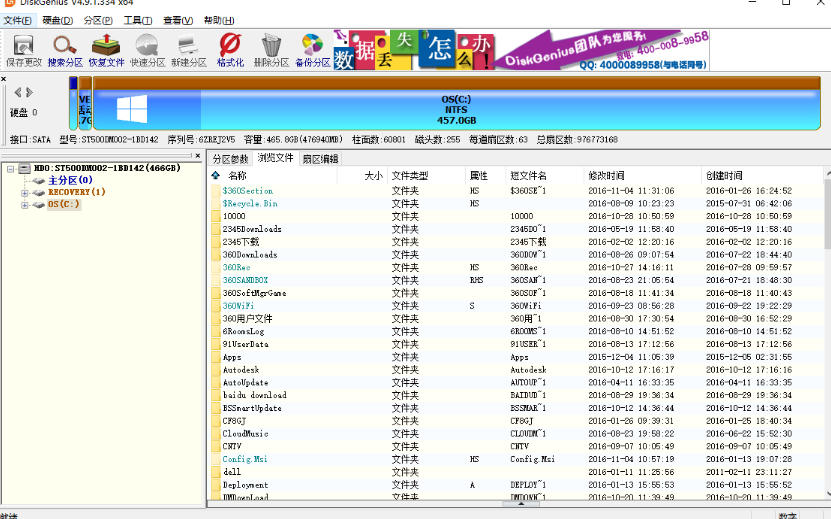Viewport: 831px width, 519px height.
Task: Select the OS(C:) NTFS partition bar
Action: [456, 103]
